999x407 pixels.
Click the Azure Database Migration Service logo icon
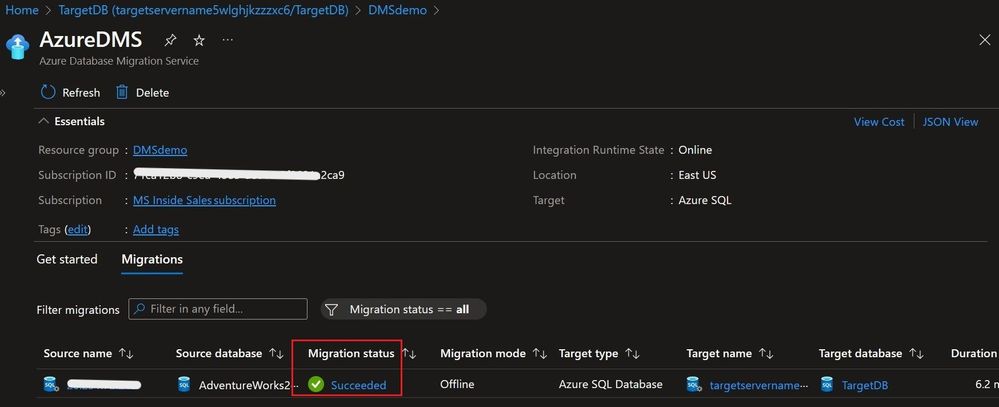click(17, 46)
